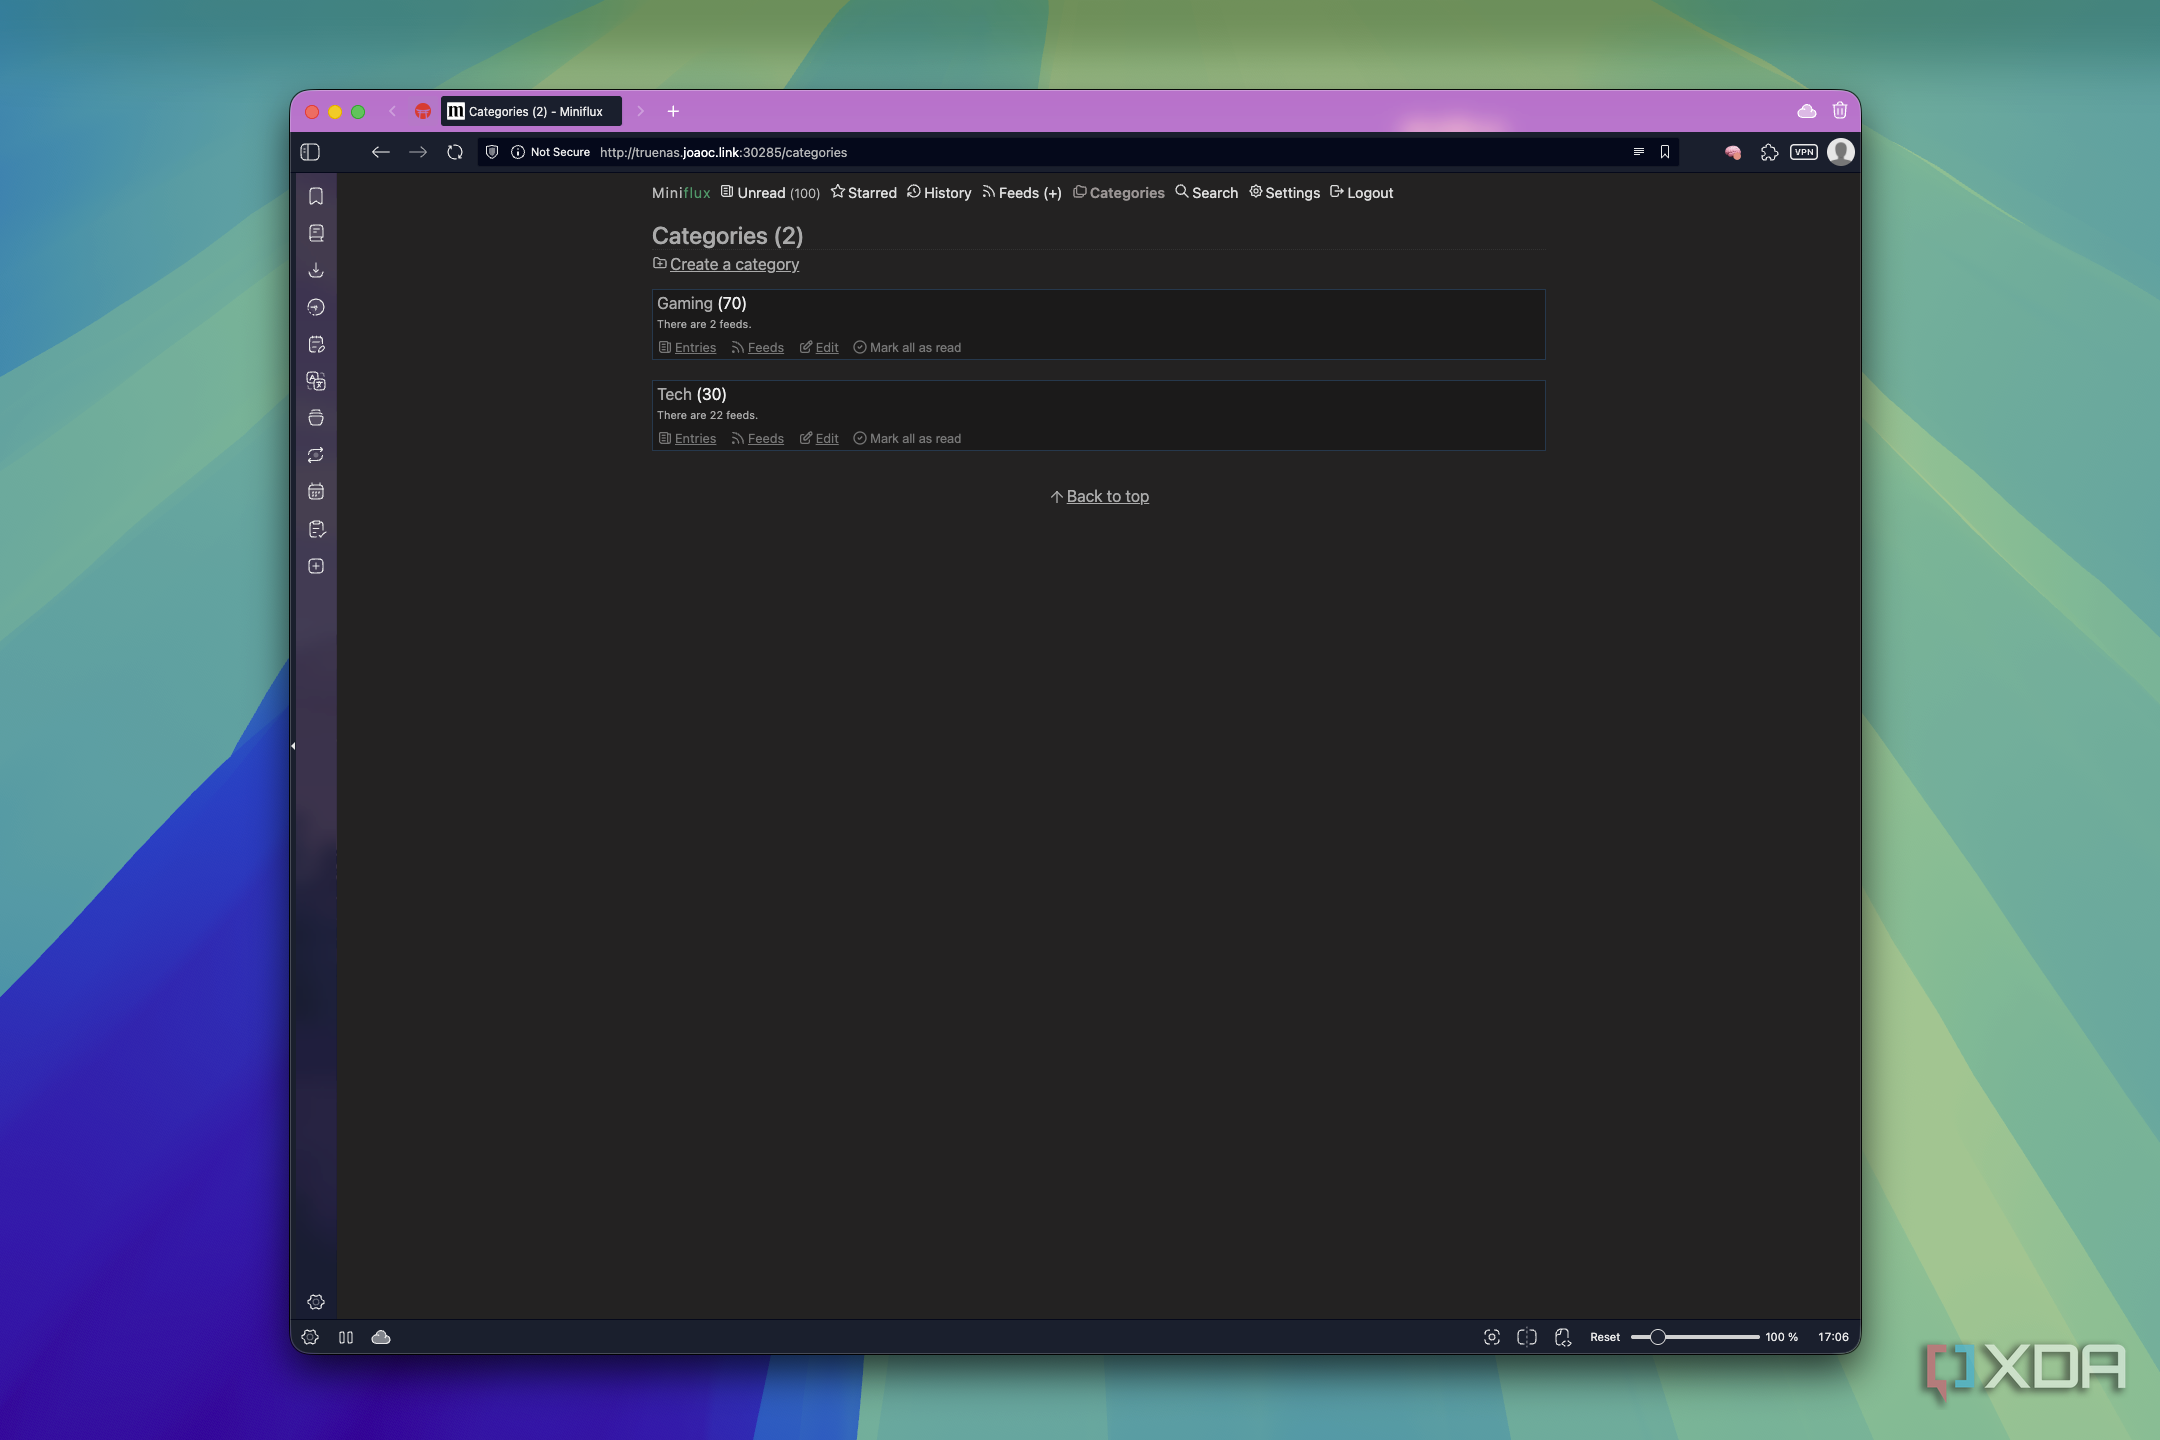
Task: Click Create a category link
Action: (x=734, y=264)
